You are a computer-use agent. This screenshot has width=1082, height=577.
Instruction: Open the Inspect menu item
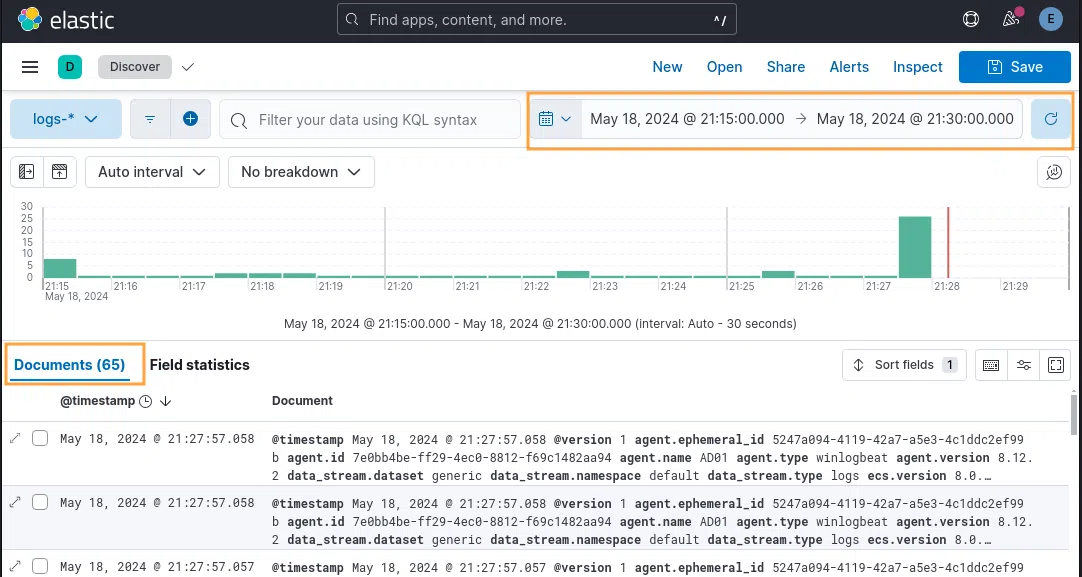pyautogui.click(x=917, y=67)
